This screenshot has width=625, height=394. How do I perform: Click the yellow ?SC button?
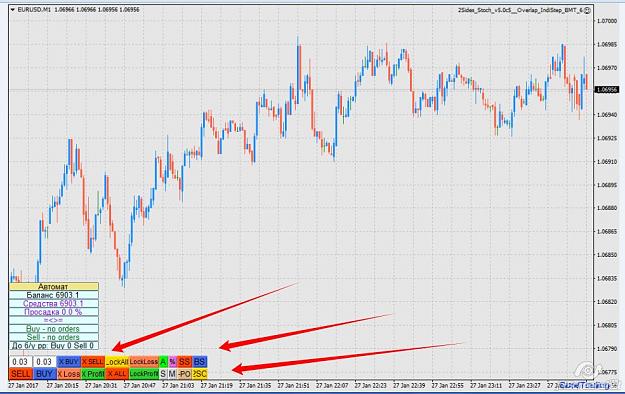click(200, 374)
